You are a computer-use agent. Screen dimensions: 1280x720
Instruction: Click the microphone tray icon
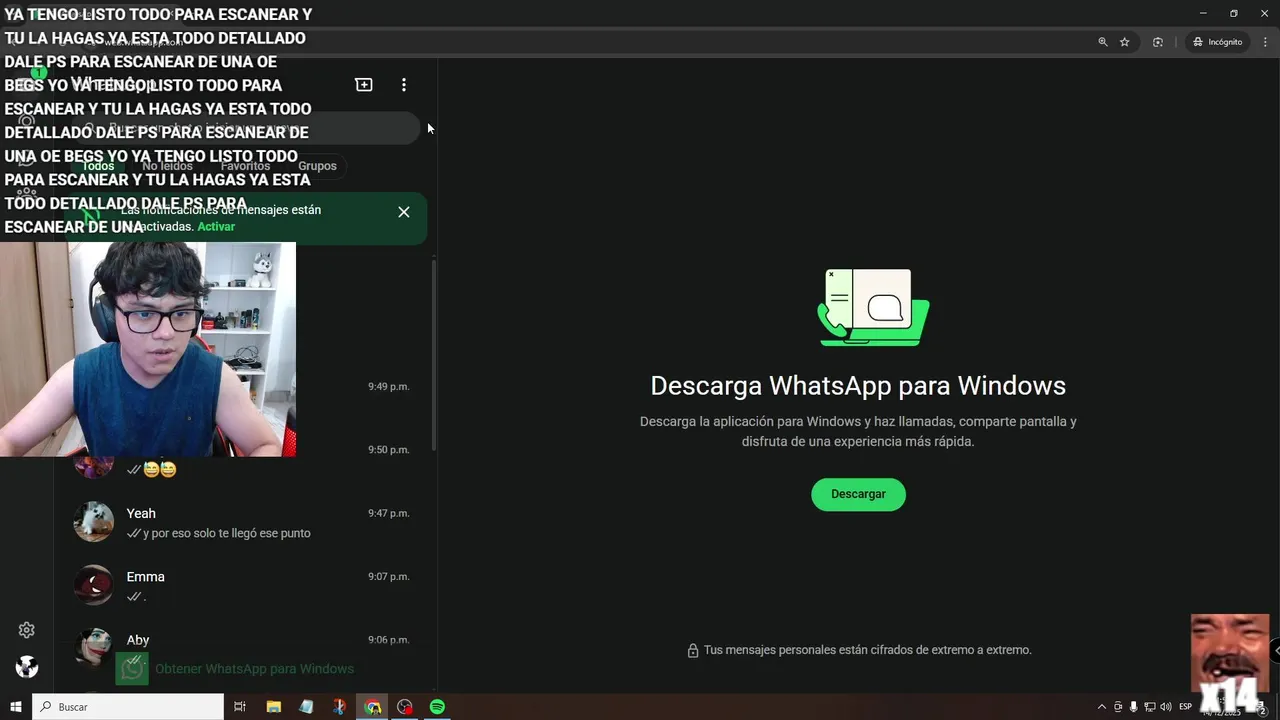pyautogui.click(x=1134, y=707)
